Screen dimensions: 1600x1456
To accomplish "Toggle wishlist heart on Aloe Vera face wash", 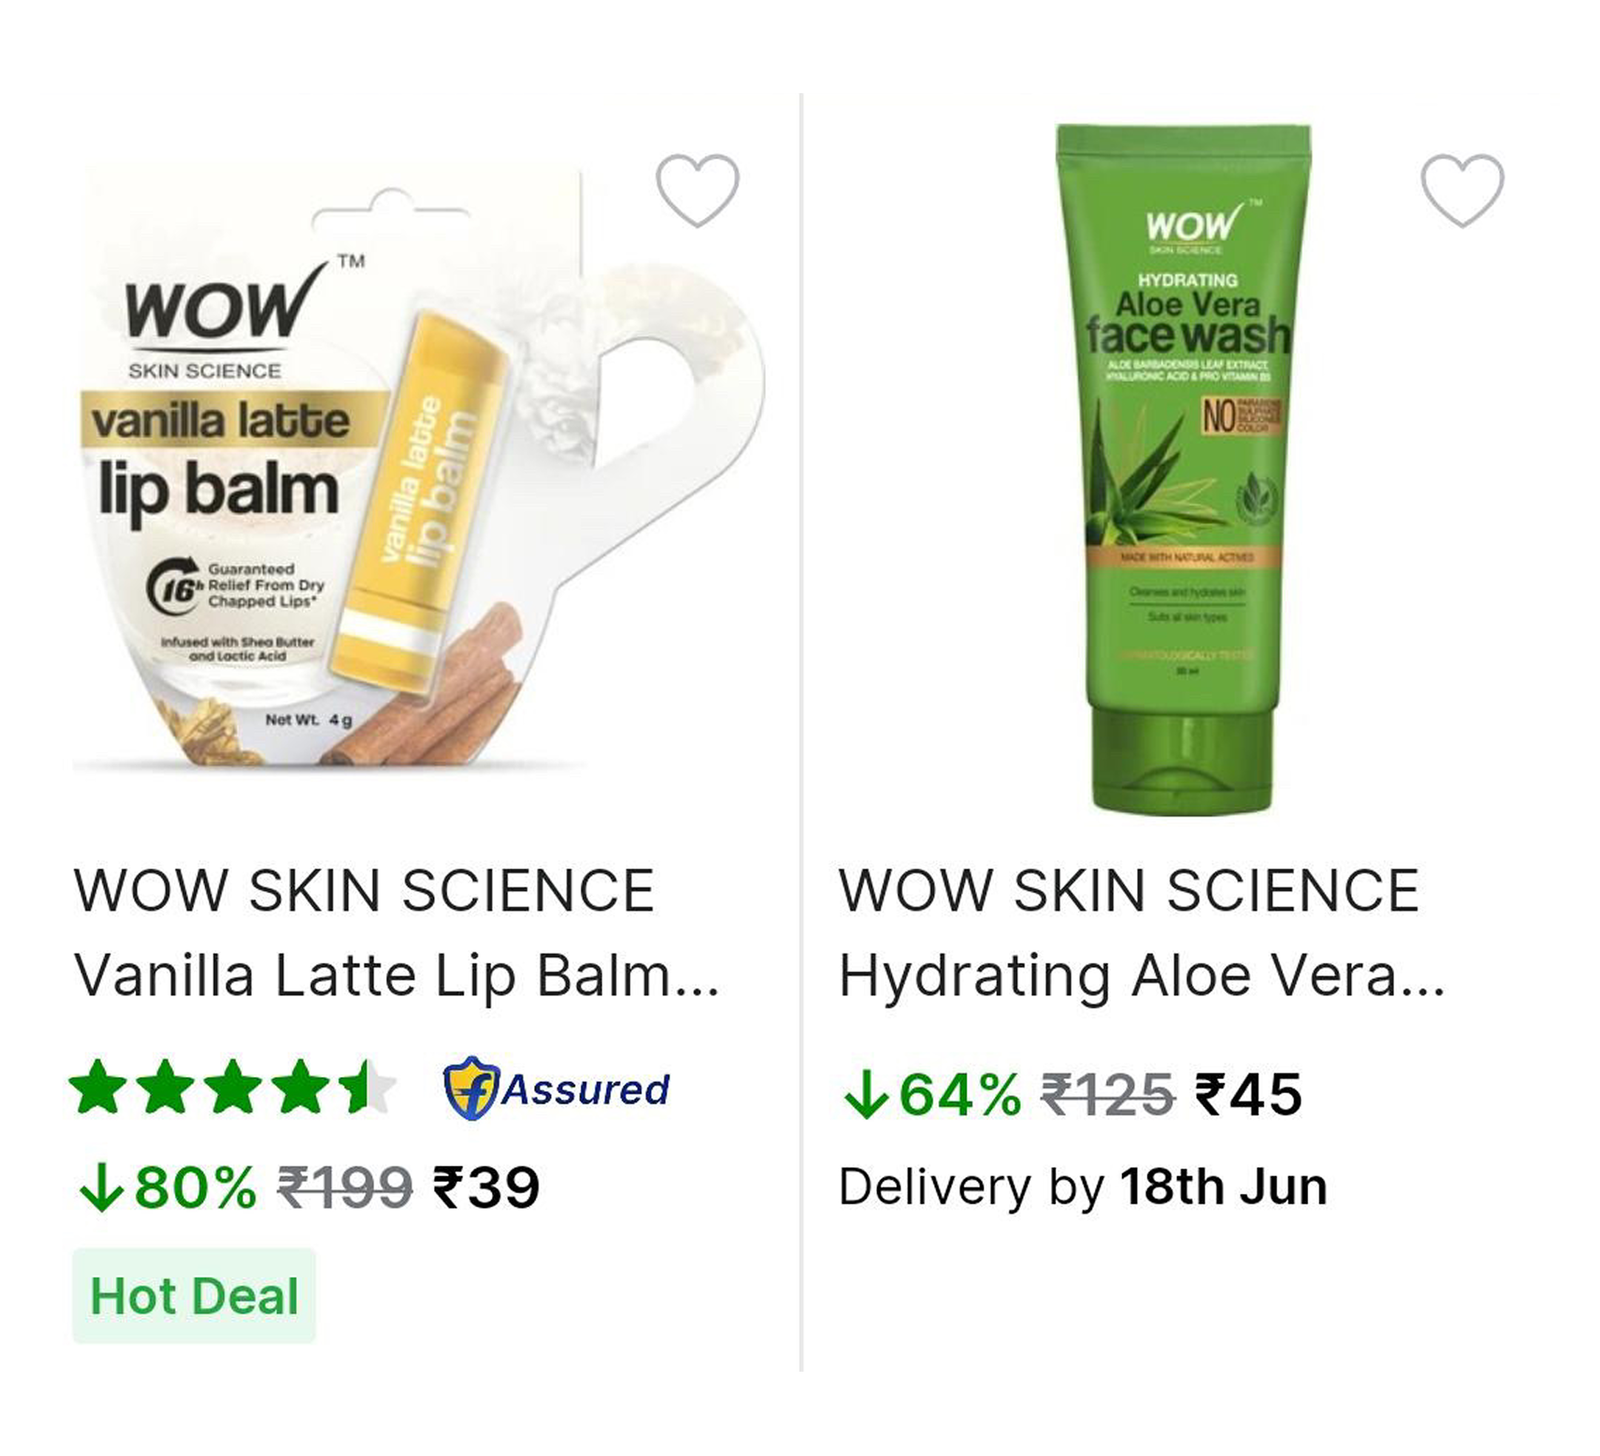I will point(1462,190).
